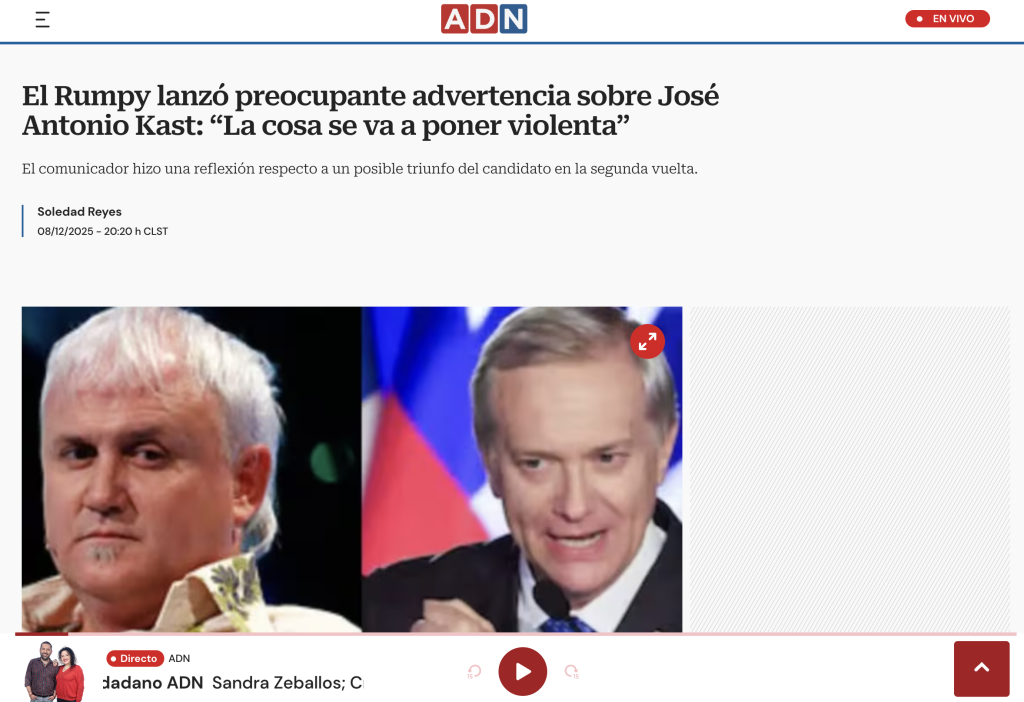The image size is (1024, 702).
Task: Select Sandra Zeballos program ticker text
Action: (287, 683)
